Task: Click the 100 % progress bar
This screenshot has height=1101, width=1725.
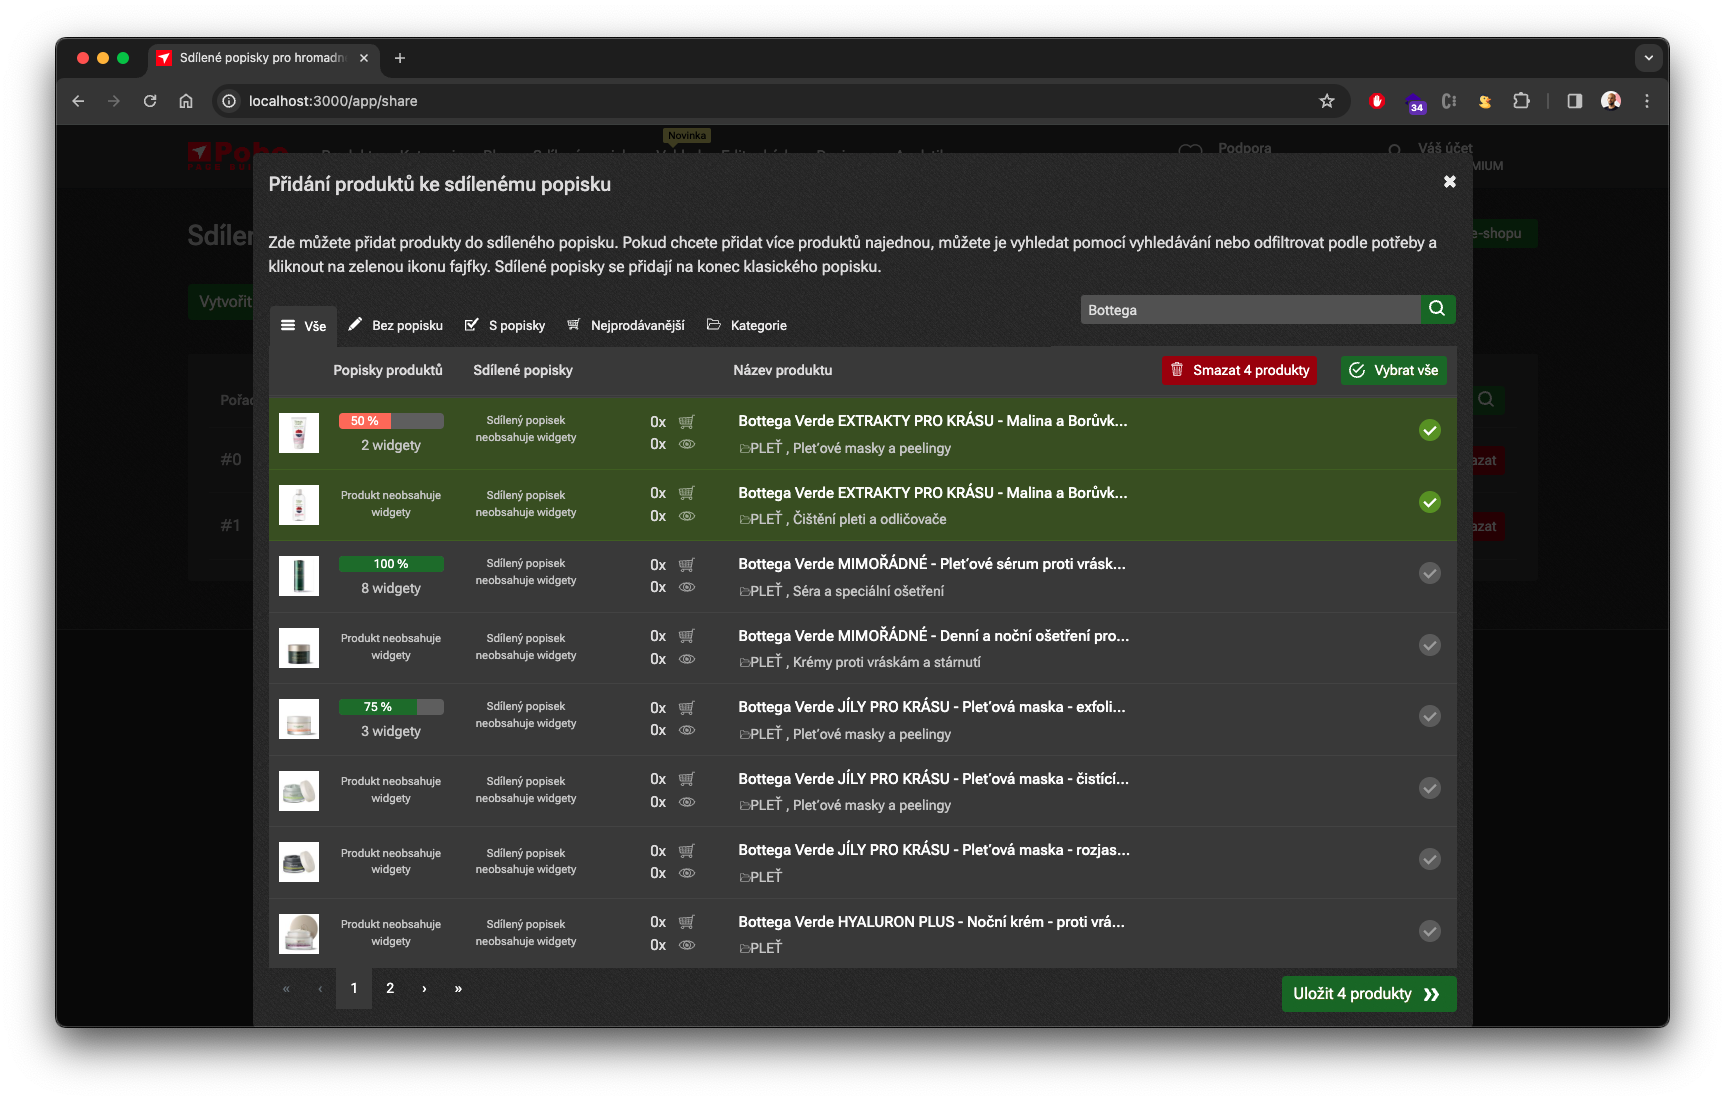Action: 391,564
